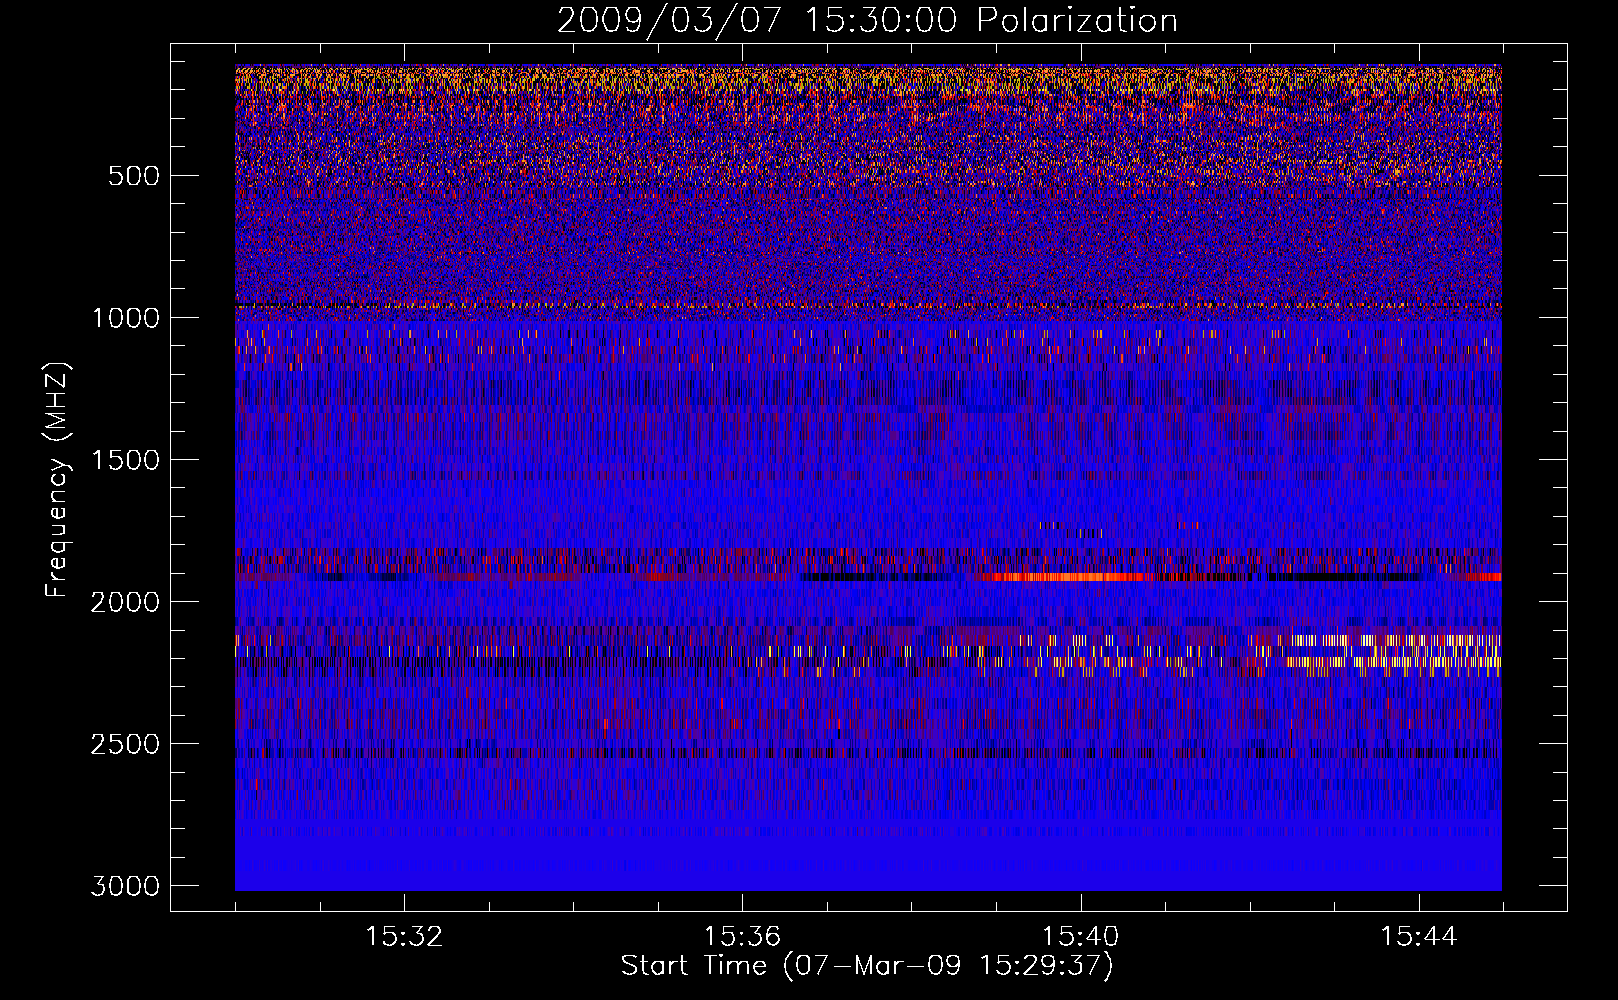Click the 15:36 time tick label
This screenshot has width=1618, height=1000.
[x=742, y=936]
